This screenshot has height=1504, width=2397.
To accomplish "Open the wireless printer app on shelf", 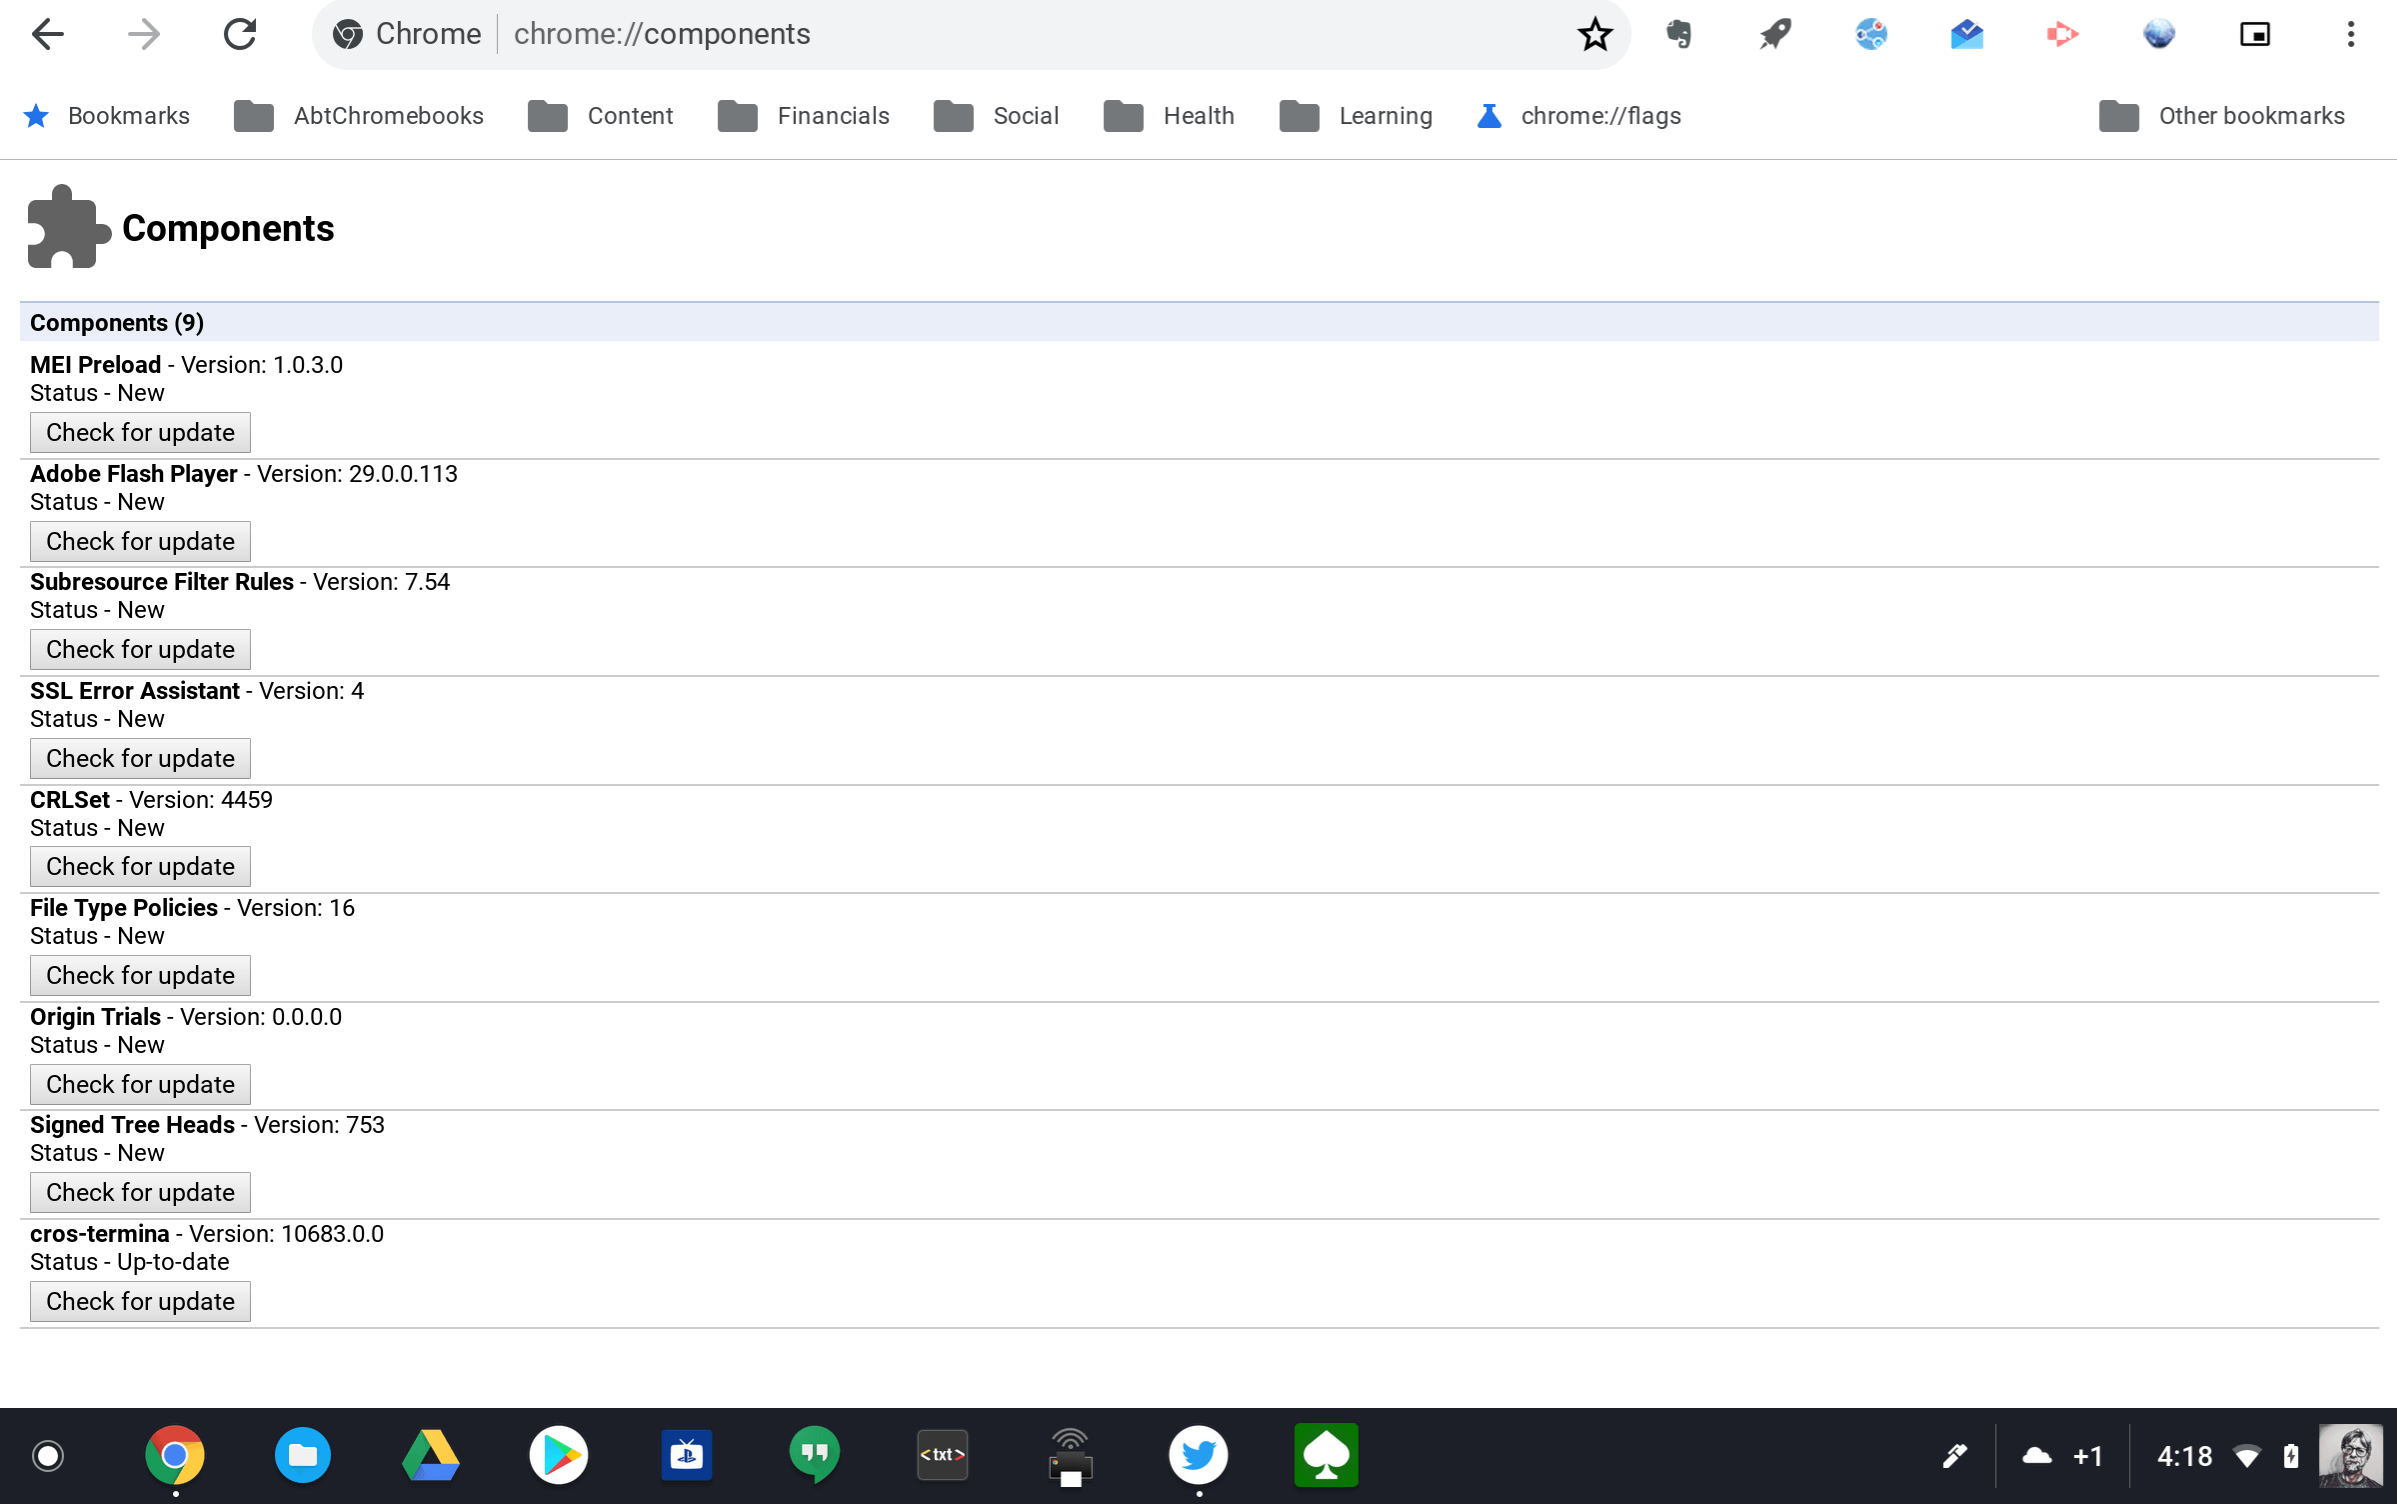I will click(1071, 1457).
